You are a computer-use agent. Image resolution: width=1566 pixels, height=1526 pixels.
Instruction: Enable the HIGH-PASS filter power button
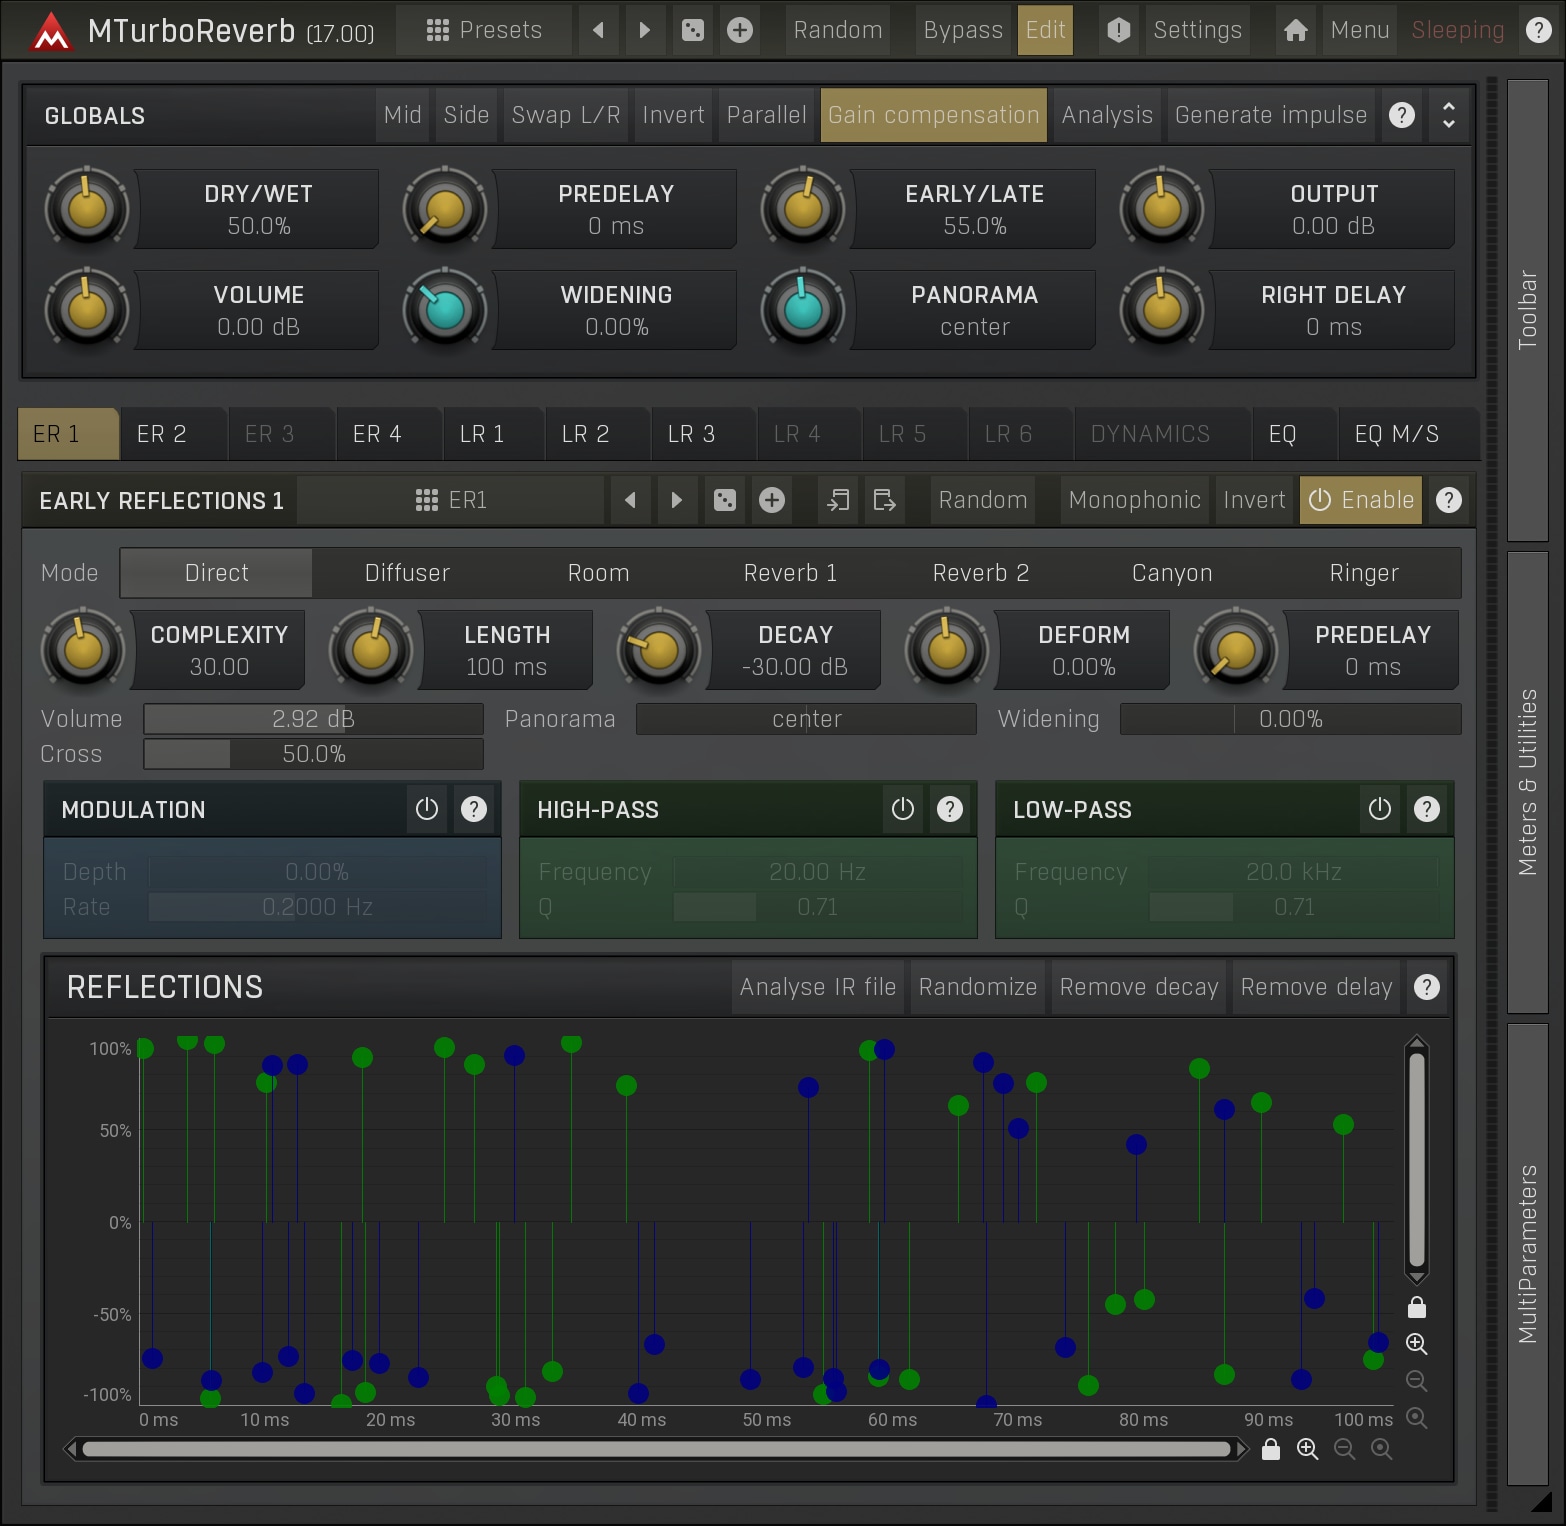(903, 809)
